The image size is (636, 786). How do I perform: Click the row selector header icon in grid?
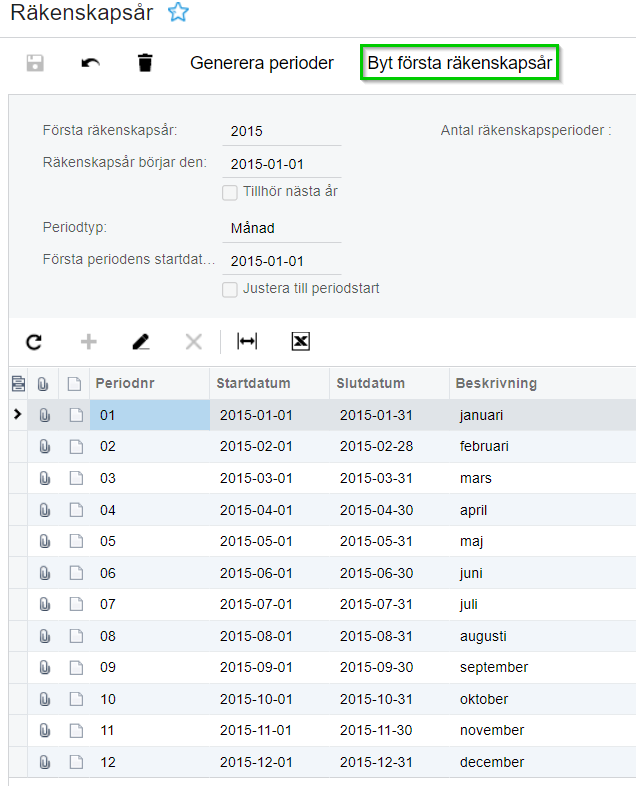coord(18,384)
